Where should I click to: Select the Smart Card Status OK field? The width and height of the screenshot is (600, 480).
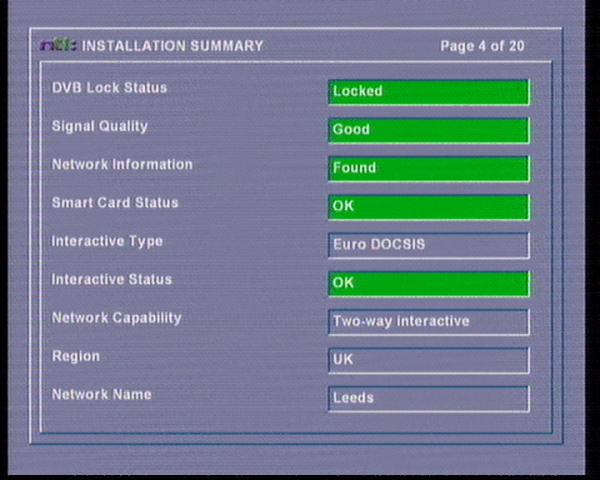[428, 207]
